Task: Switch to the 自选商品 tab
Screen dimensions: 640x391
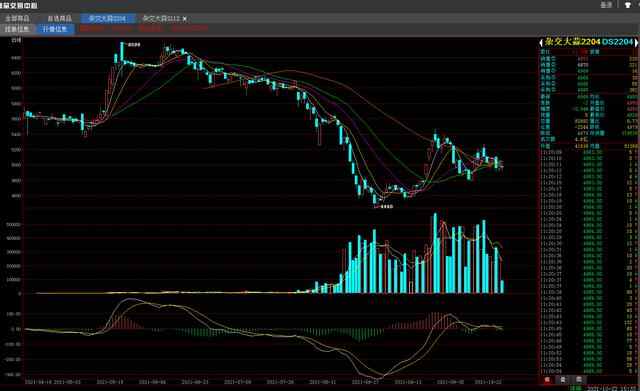Action: point(60,18)
